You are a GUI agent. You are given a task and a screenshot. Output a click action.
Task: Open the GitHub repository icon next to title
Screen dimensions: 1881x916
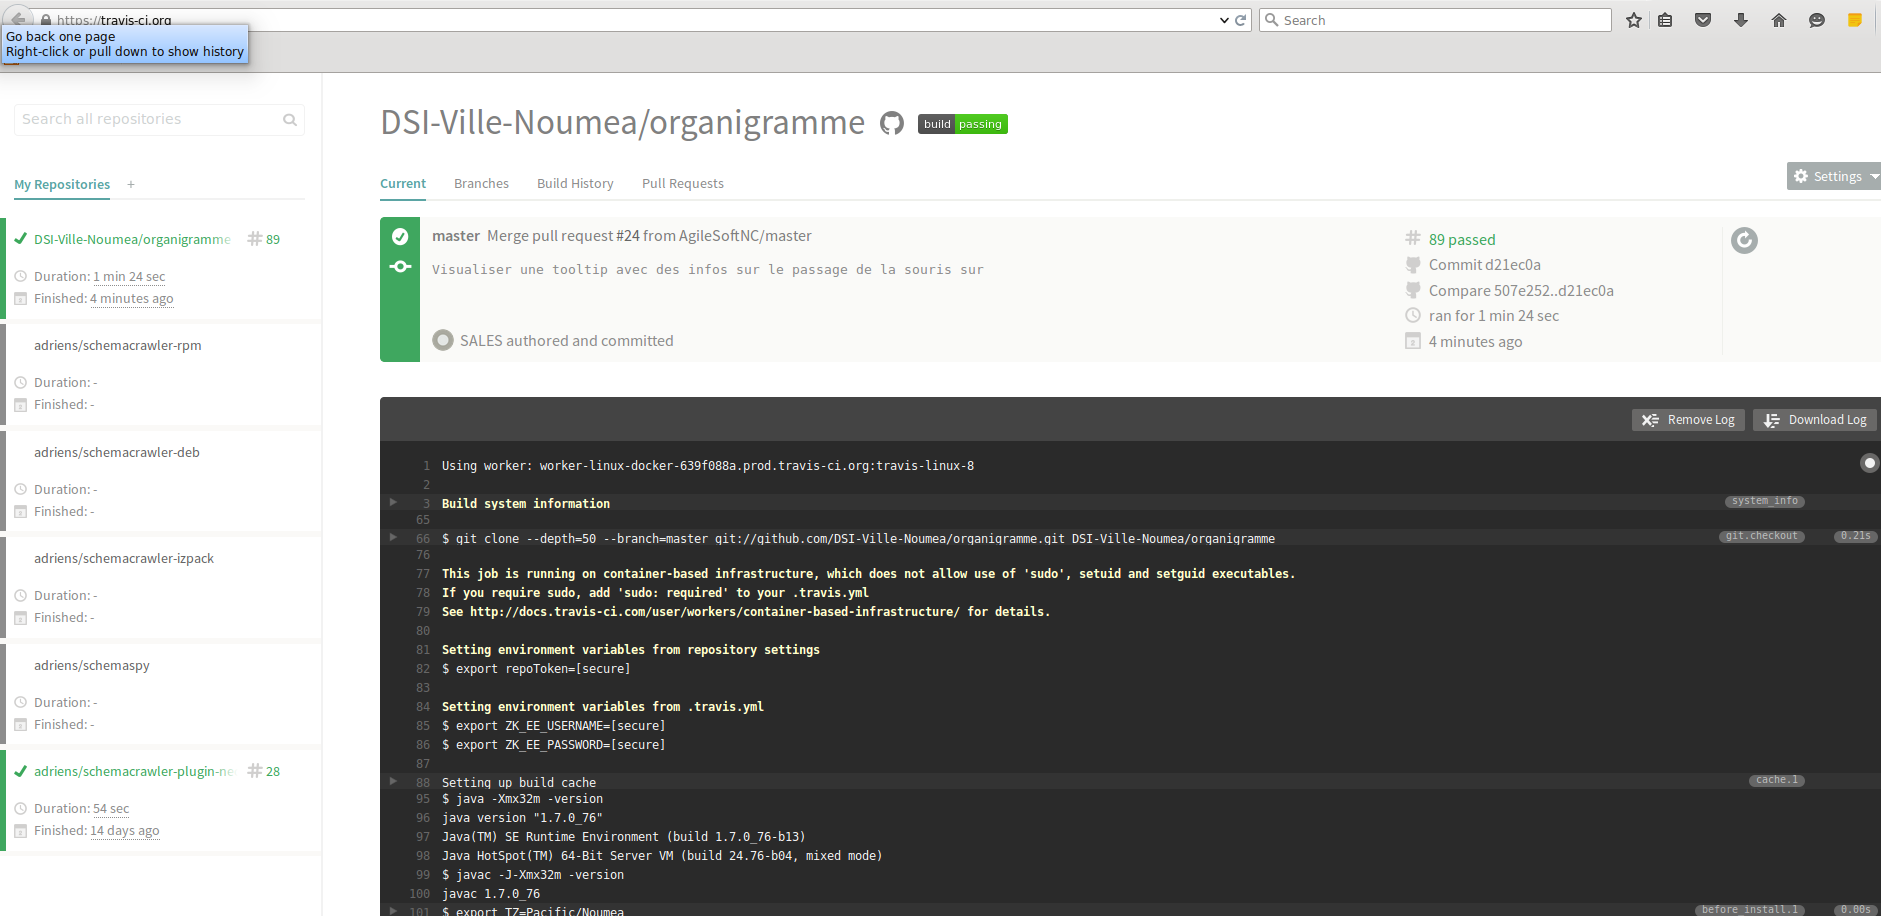[x=892, y=123]
